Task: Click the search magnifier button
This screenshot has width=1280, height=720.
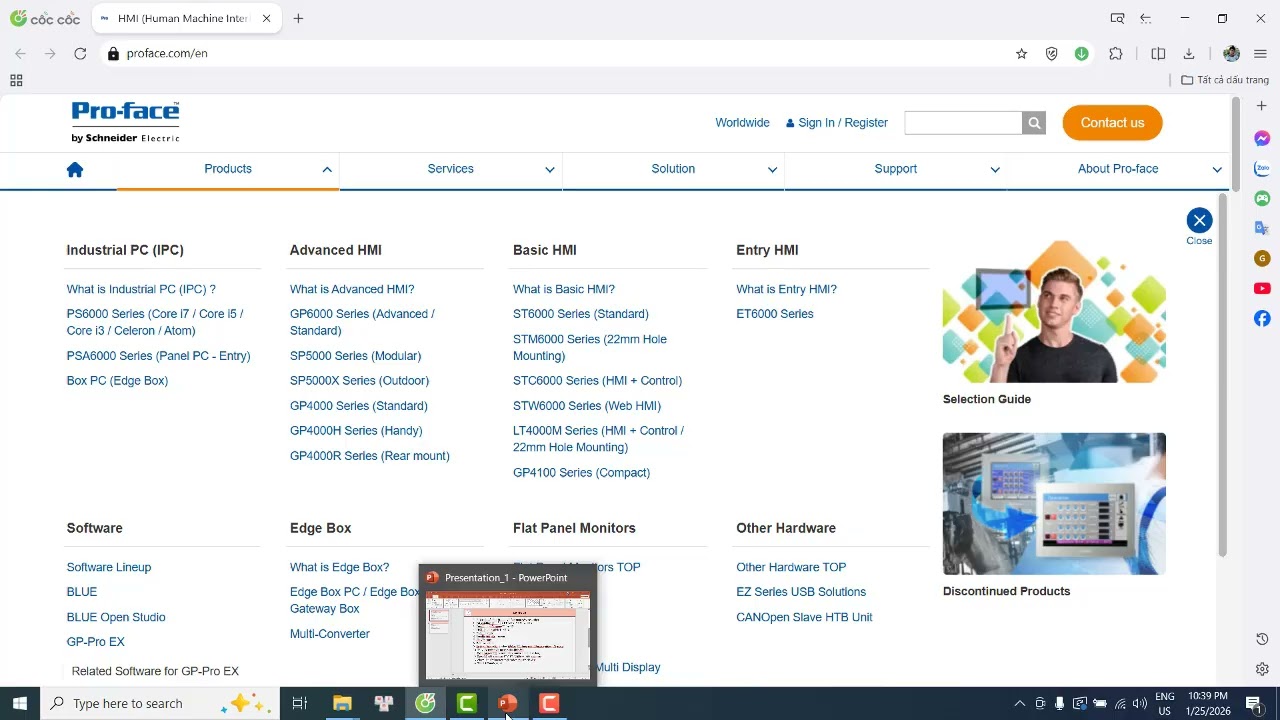Action: point(1034,123)
